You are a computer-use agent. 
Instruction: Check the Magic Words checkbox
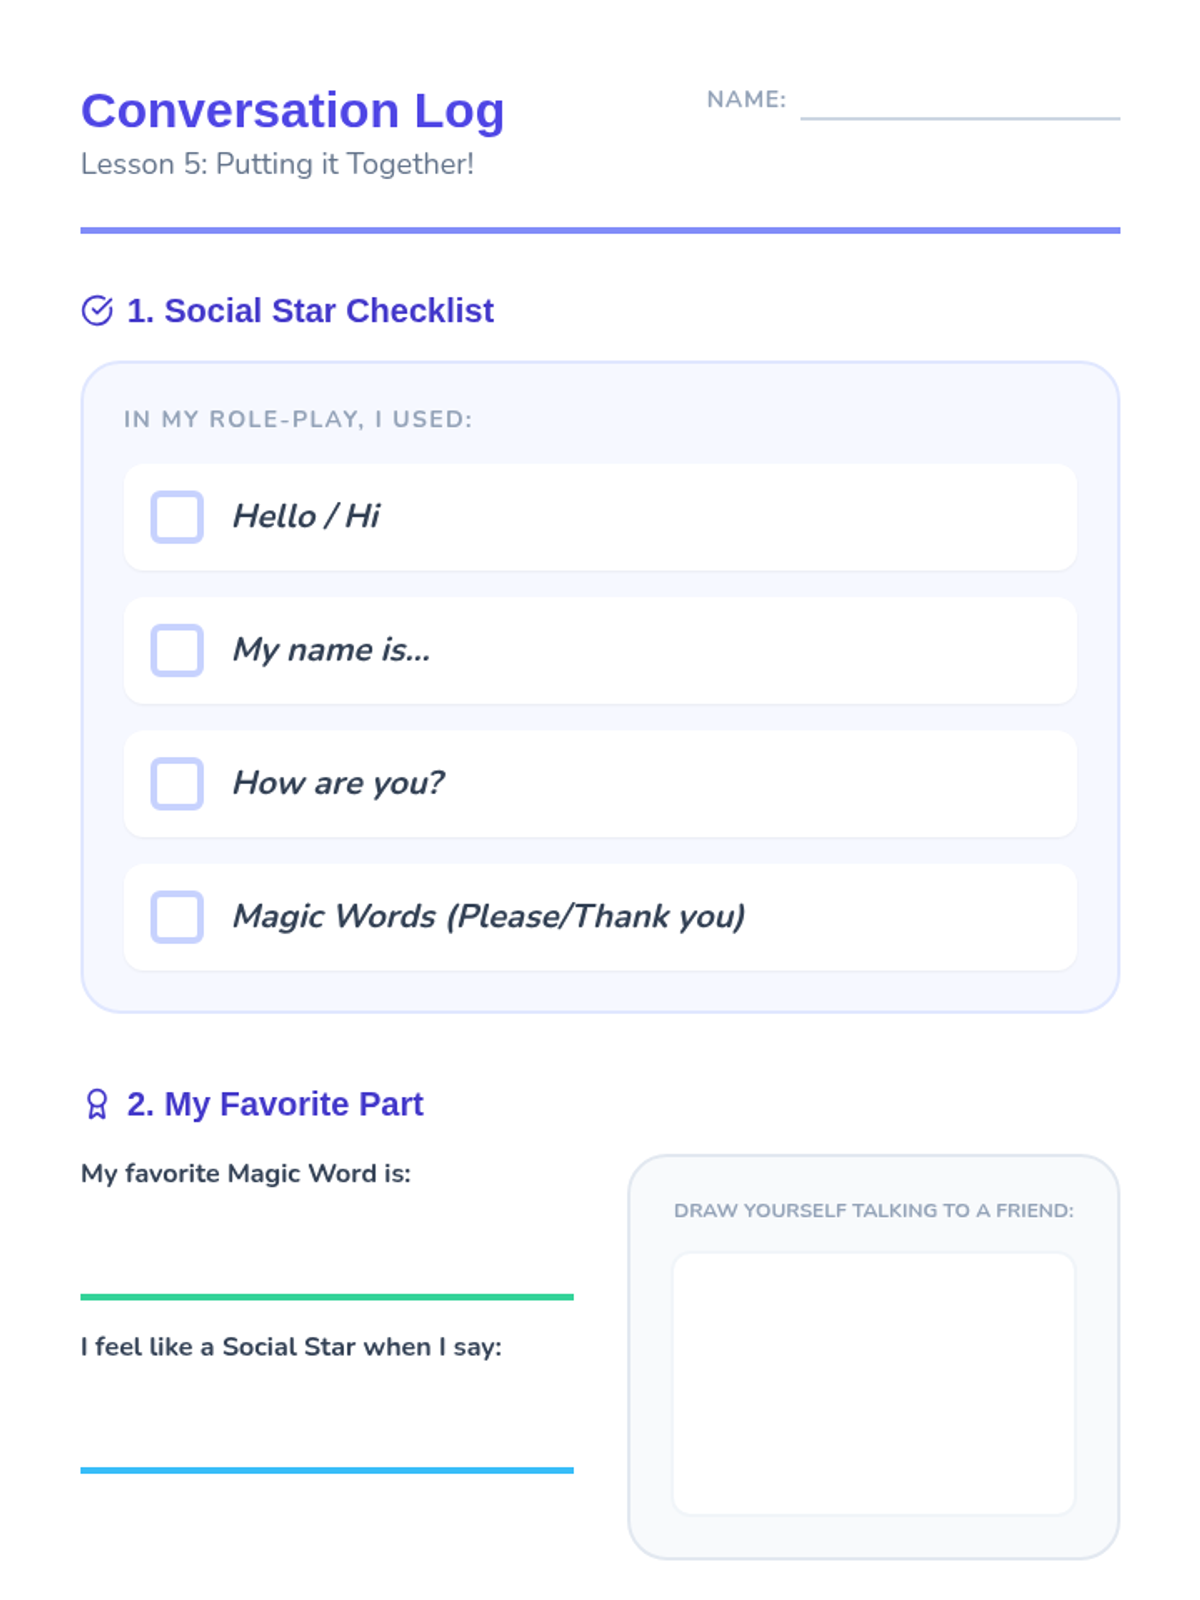(x=177, y=917)
